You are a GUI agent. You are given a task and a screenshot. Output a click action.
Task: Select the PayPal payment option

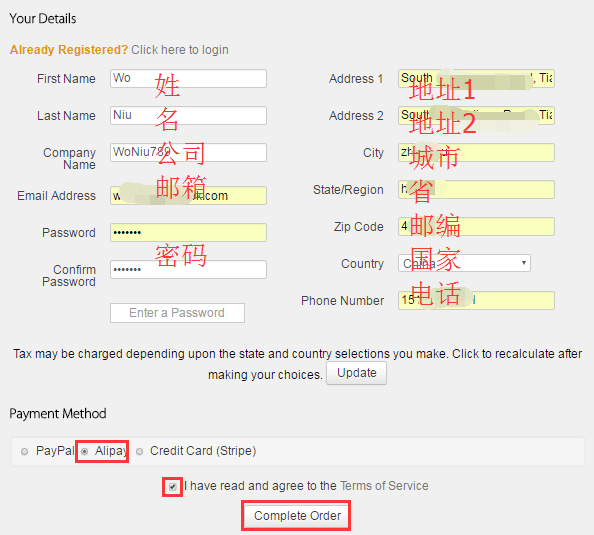(x=25, y=451)
